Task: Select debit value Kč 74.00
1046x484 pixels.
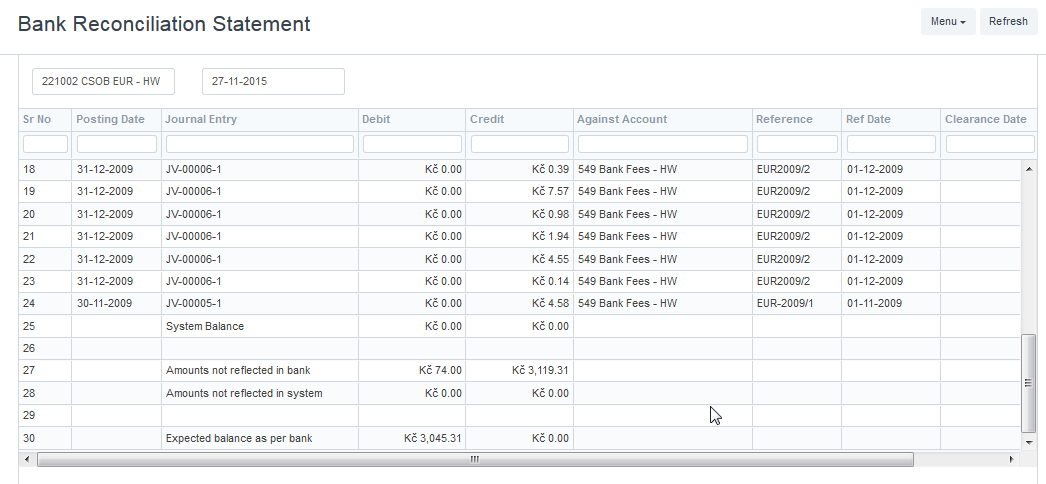Action: coord(440,370)
